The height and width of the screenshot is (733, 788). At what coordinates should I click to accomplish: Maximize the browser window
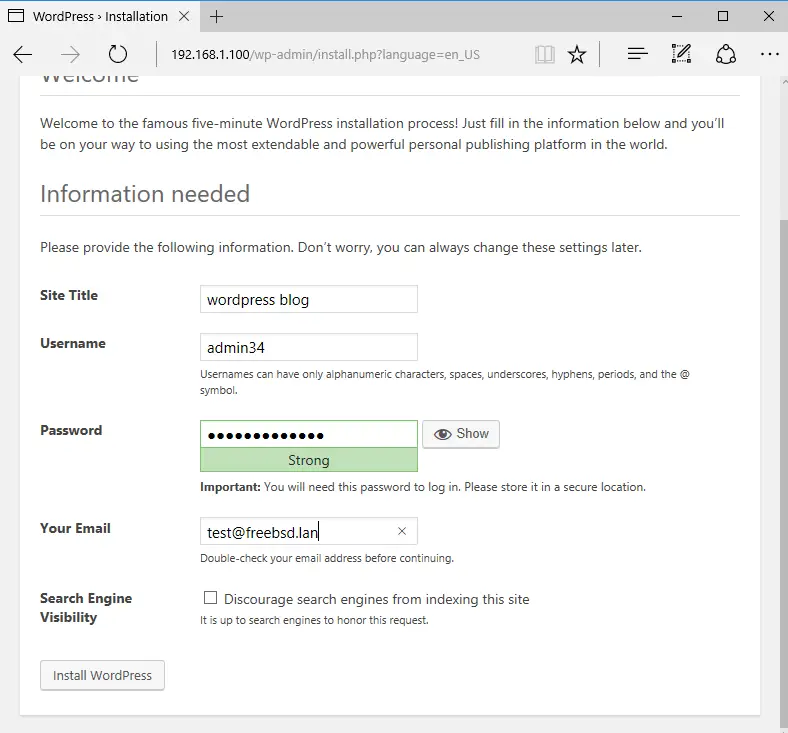click(x=723, y=16)
